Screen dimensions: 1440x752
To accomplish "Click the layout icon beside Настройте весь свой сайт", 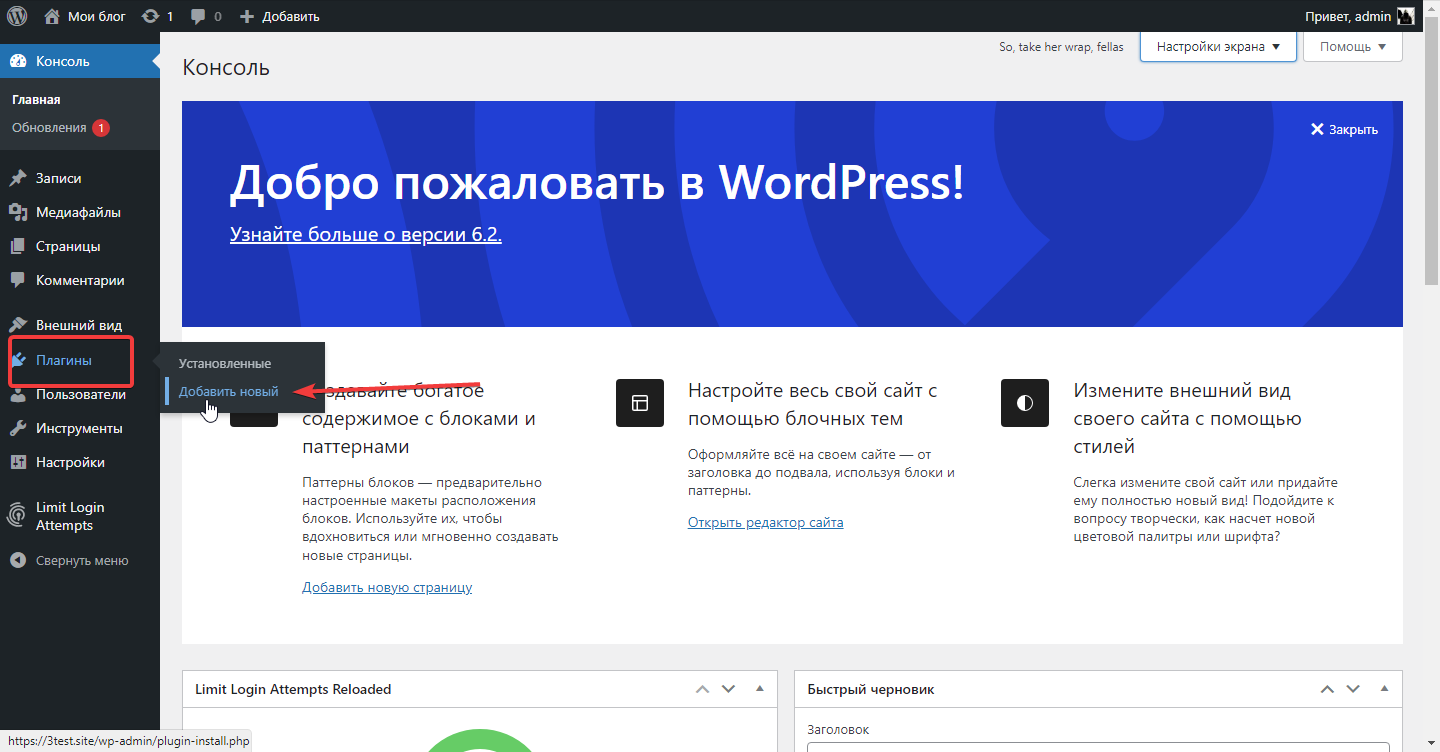I will pyautogui.click(x=640, y=403).
